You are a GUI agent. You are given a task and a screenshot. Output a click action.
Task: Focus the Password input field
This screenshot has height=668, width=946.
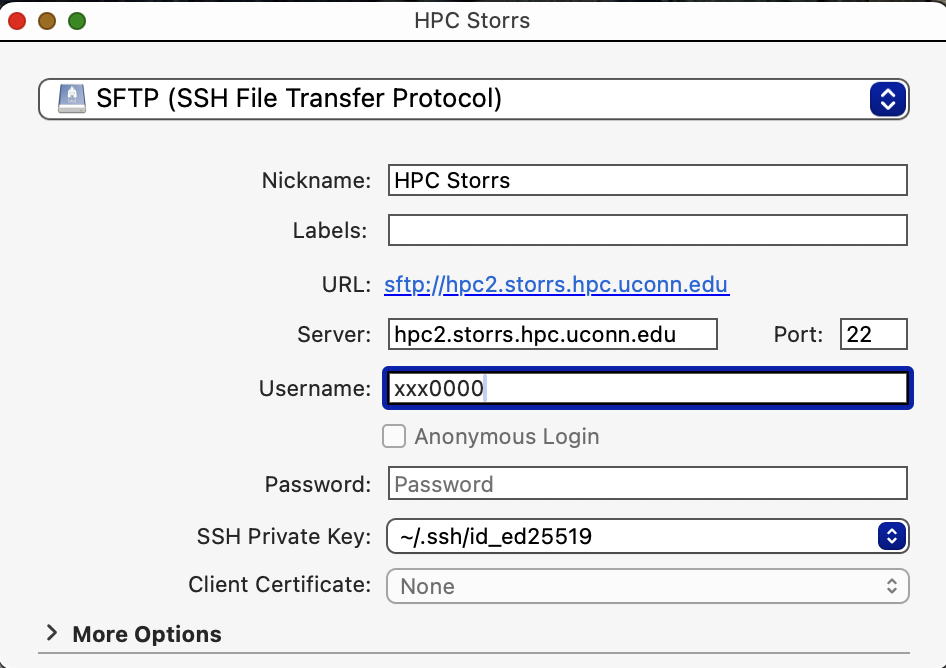647,484
